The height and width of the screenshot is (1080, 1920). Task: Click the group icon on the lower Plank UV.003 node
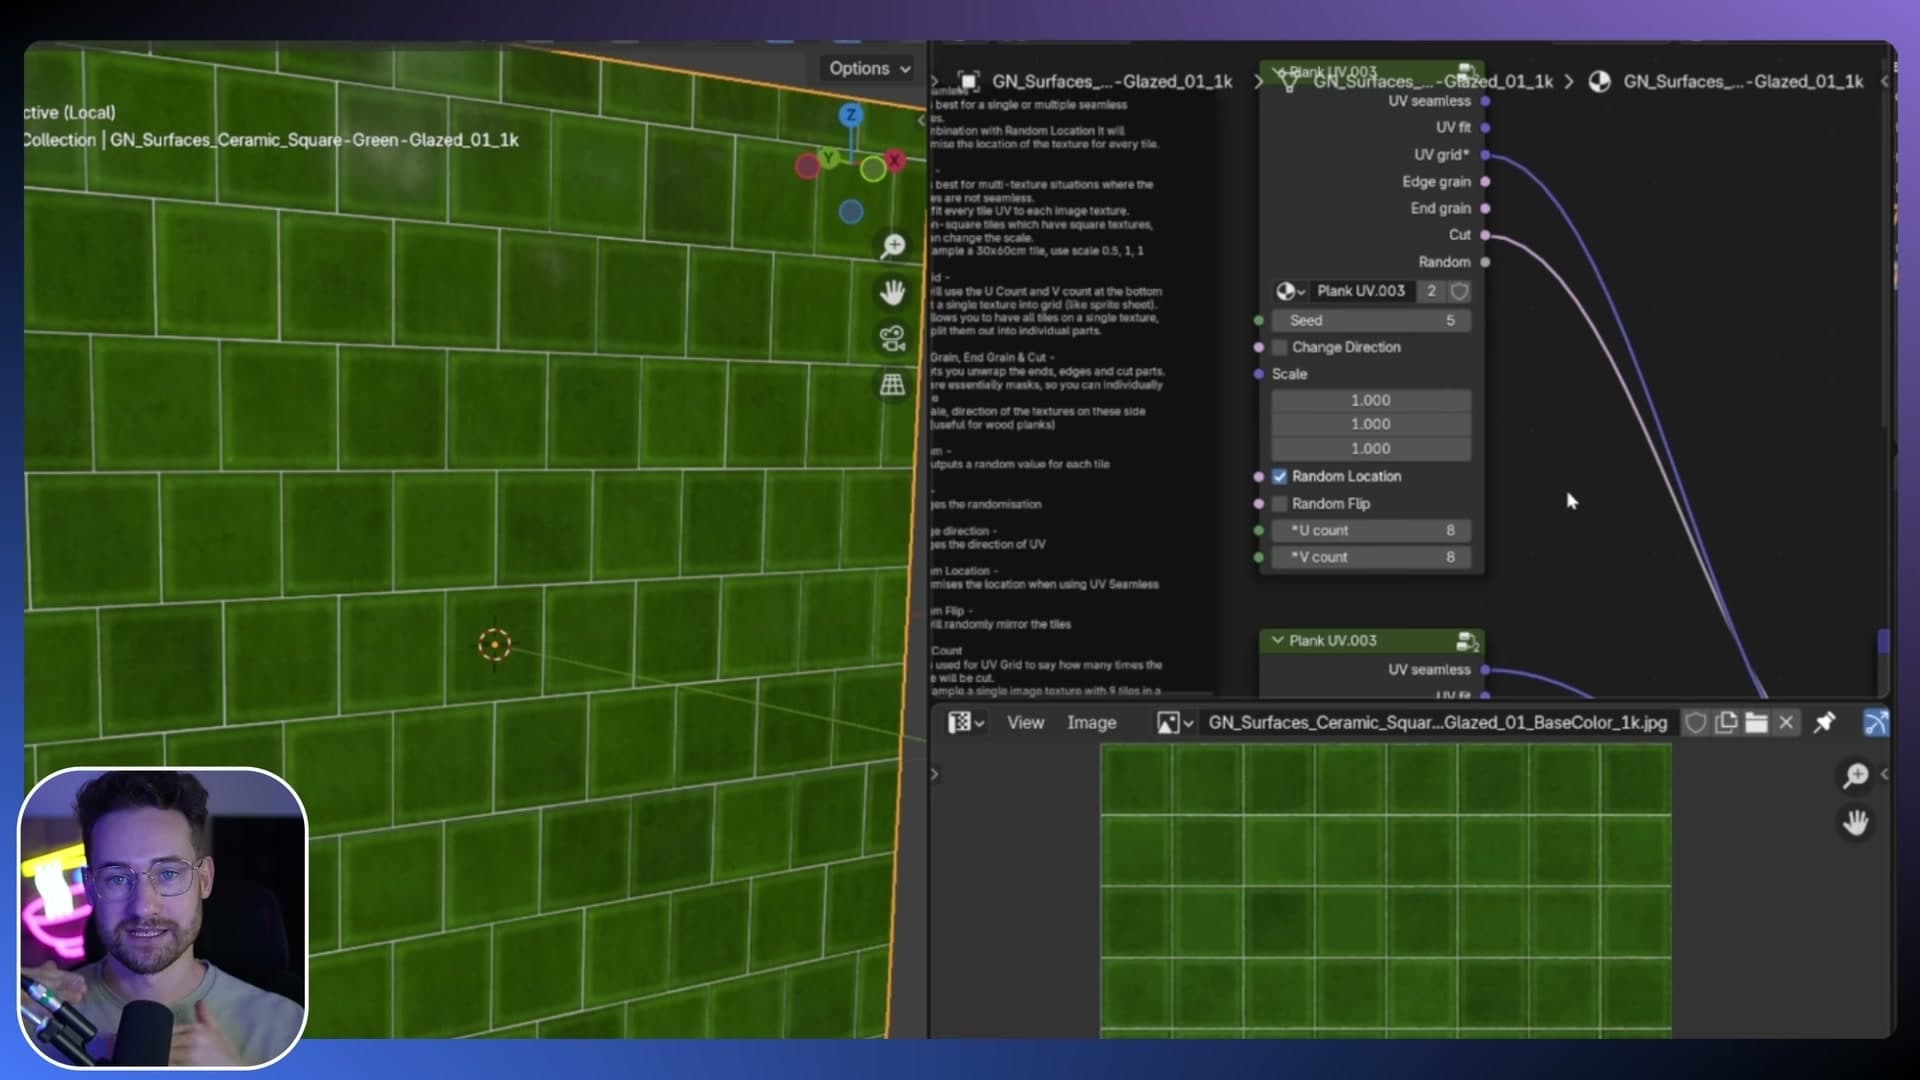click(1467, 641)
